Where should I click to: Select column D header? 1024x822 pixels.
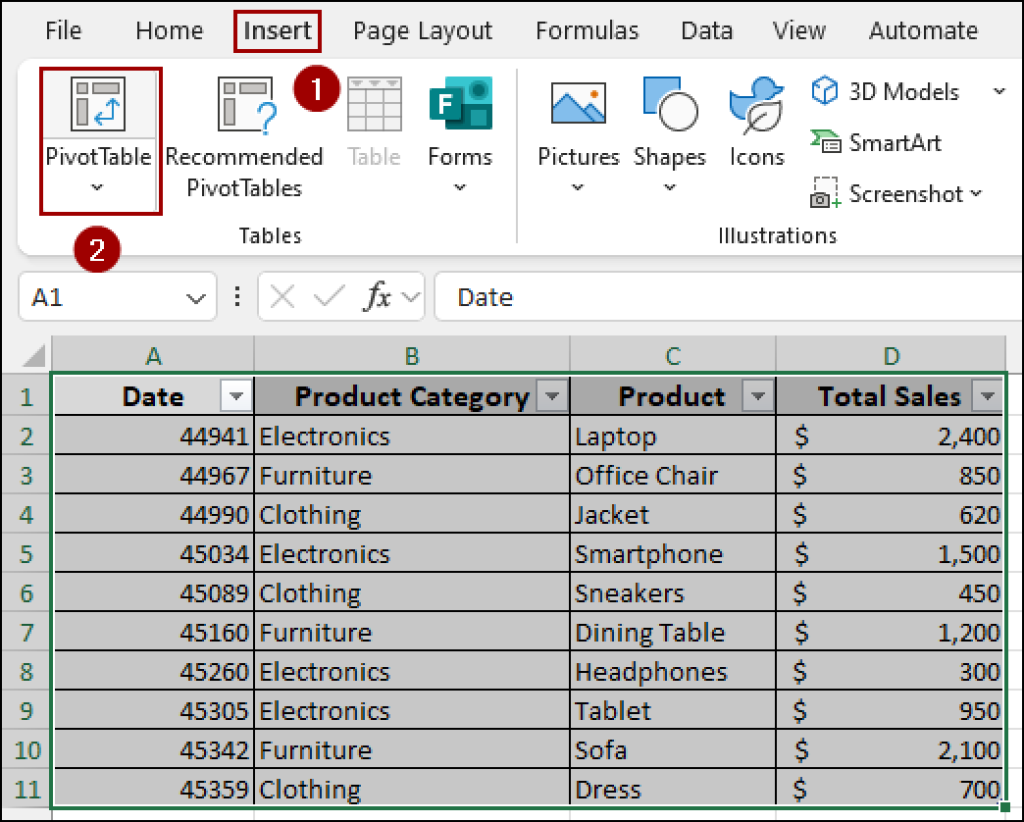pos(891,355)
